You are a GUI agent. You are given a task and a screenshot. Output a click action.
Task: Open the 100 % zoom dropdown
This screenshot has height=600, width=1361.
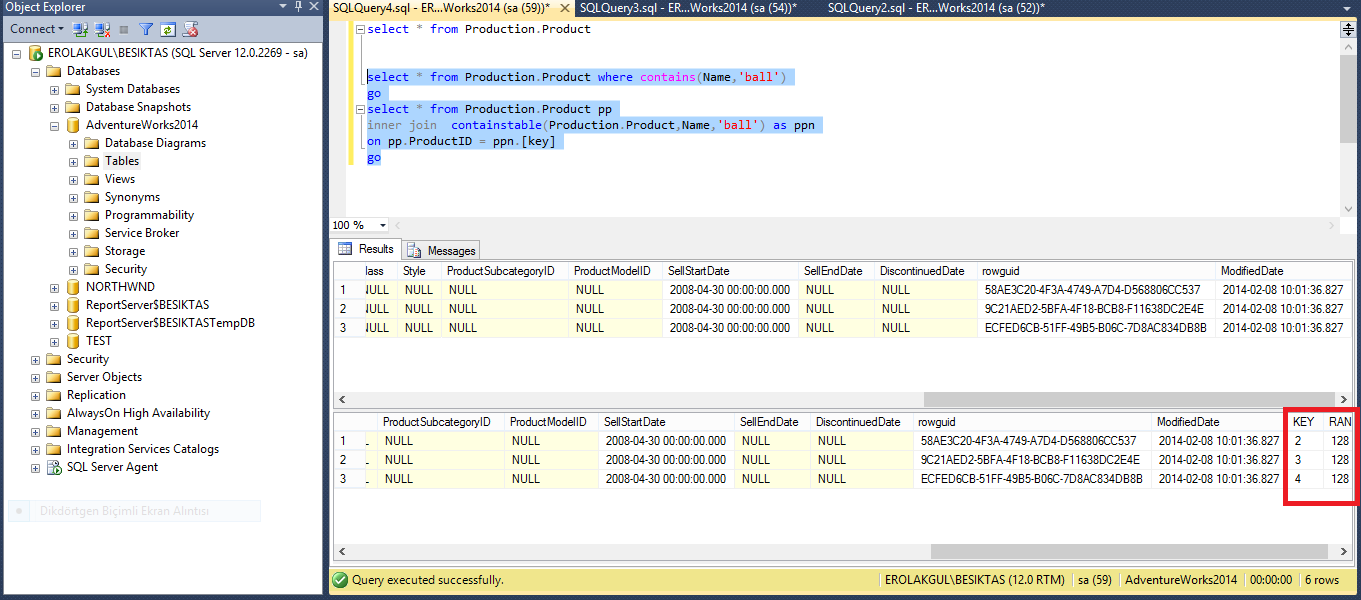click(x=384, y=226)
